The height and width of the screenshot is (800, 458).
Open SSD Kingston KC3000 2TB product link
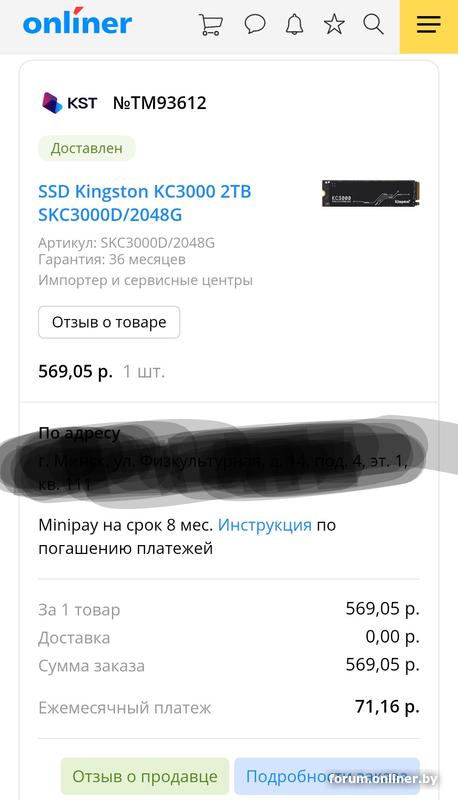tap(145, 203)
